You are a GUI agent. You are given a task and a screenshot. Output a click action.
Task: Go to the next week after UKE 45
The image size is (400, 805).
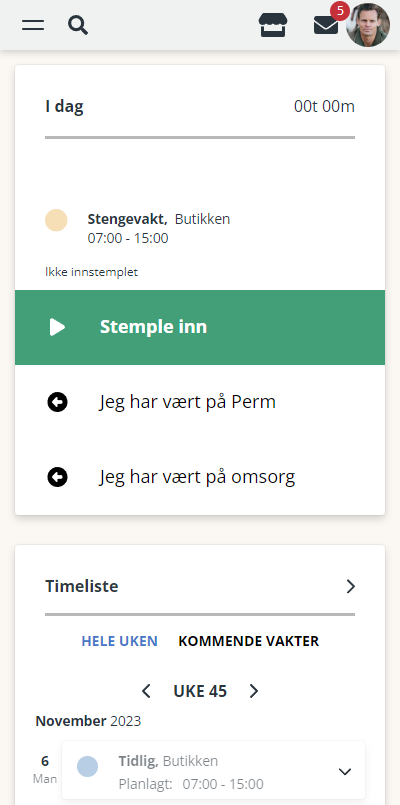254,692
